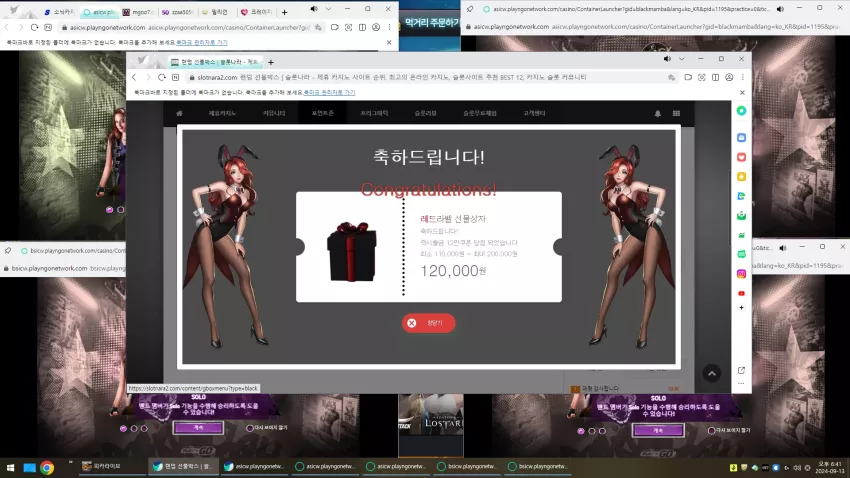The image size is (850, 478).
Task: Click the red 닫기 button in the congratulations popup
Action: [428, 323]
